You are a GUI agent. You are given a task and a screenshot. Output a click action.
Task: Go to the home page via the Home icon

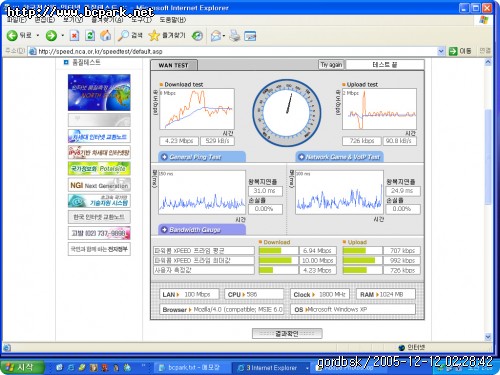[x=106, y=35]
